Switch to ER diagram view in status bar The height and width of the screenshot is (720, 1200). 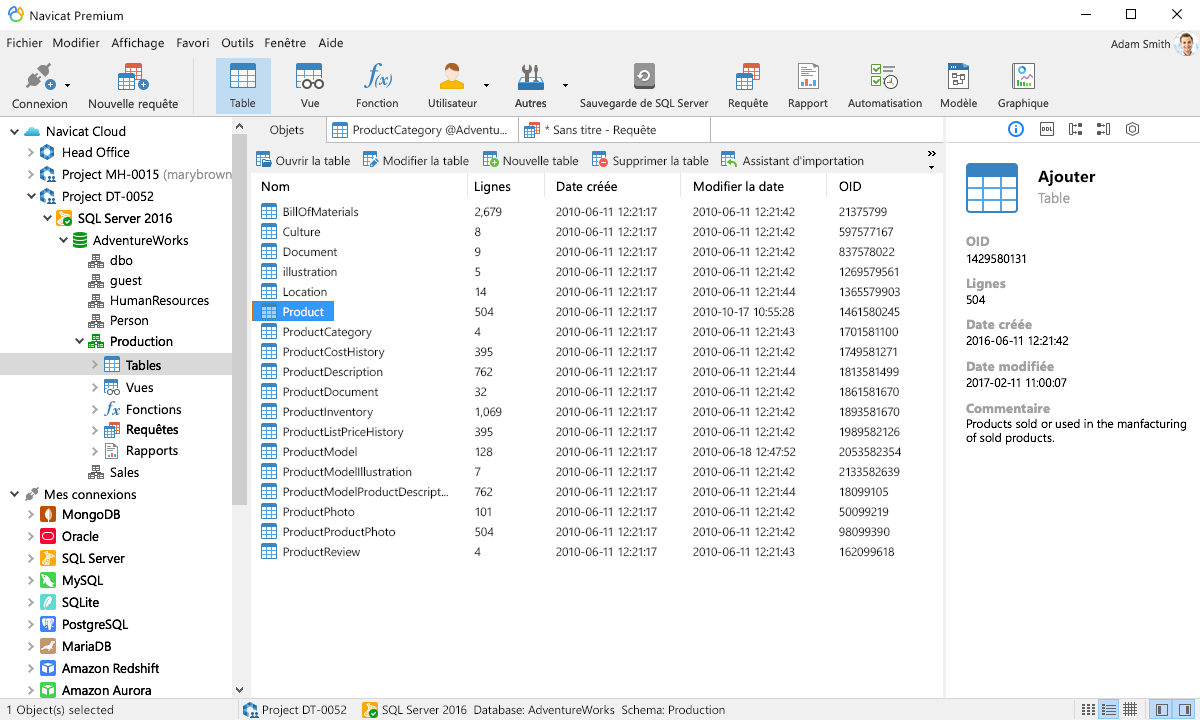point(1130,709)
